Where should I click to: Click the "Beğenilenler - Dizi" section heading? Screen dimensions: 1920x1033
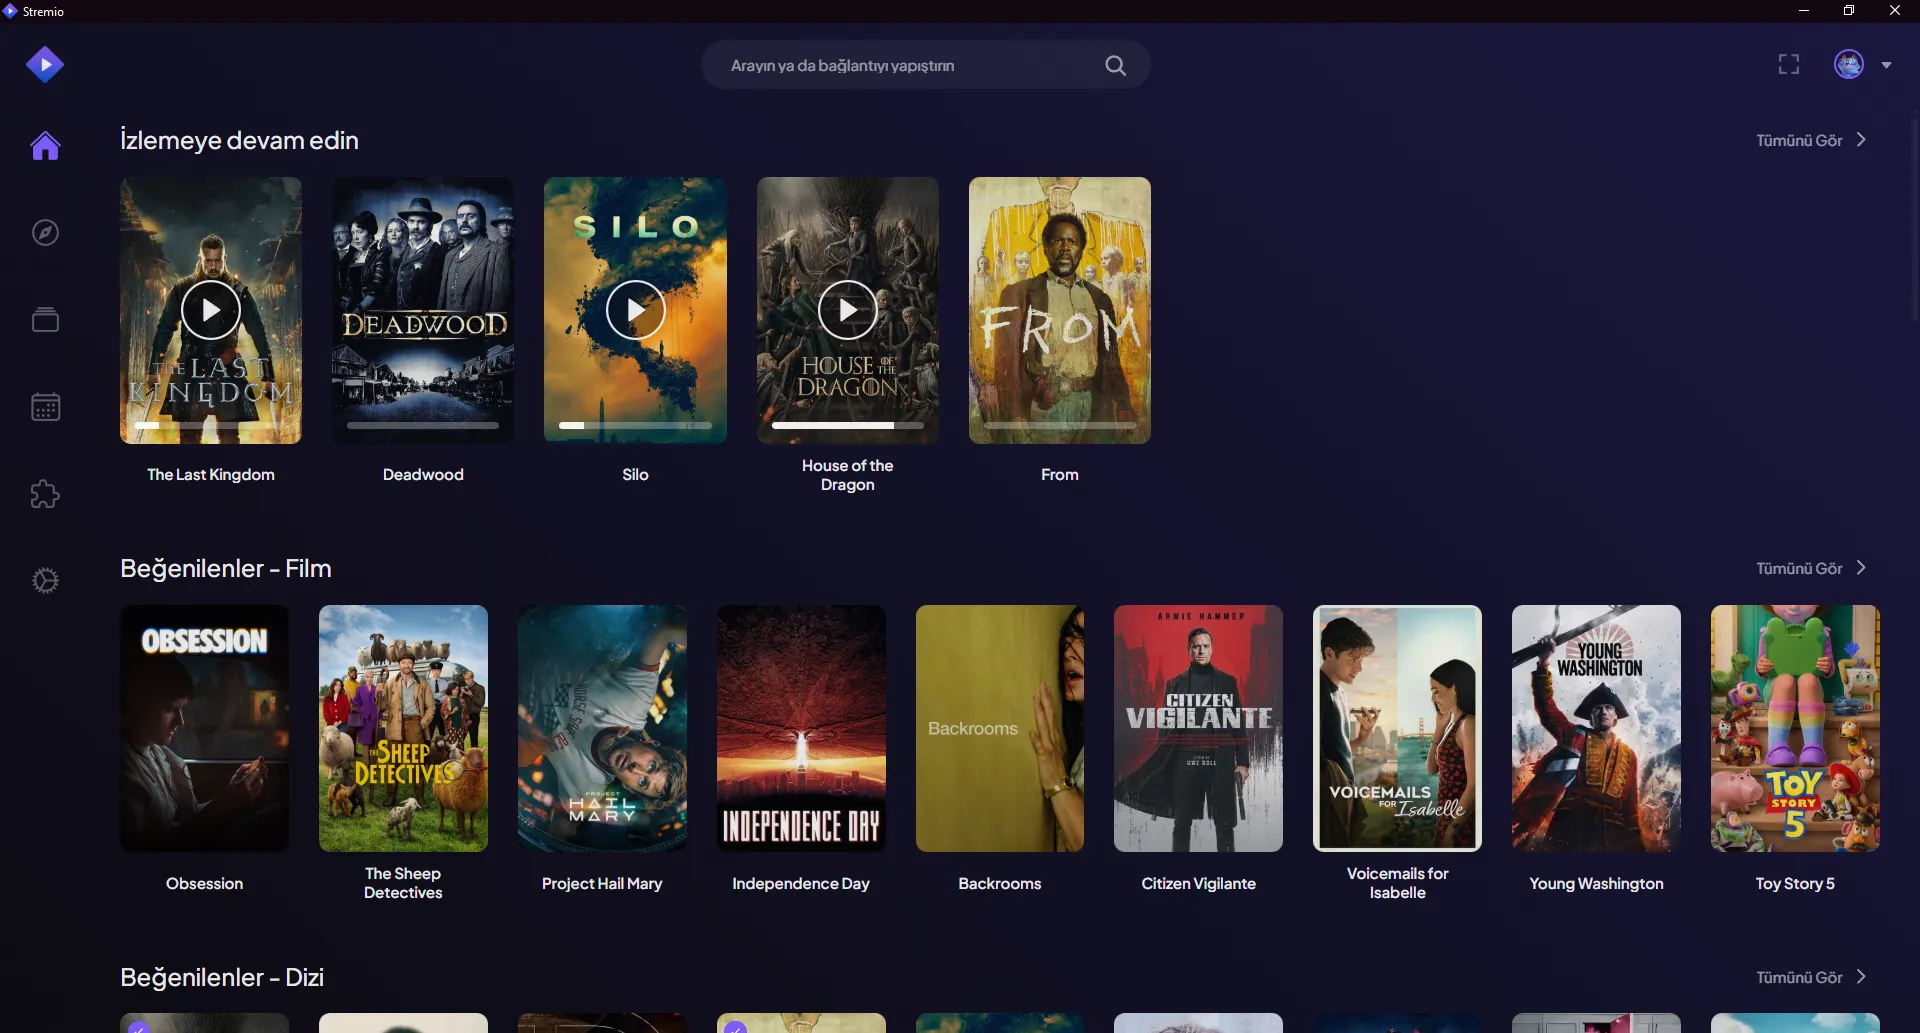click(222, 978)
